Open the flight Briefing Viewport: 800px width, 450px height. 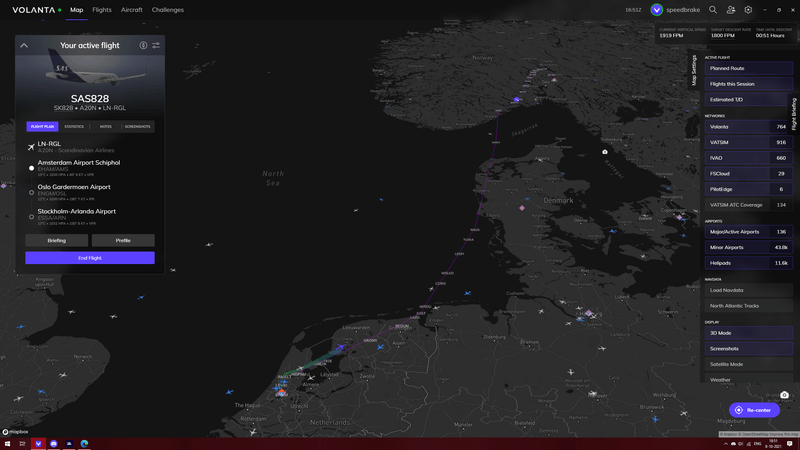57,240
